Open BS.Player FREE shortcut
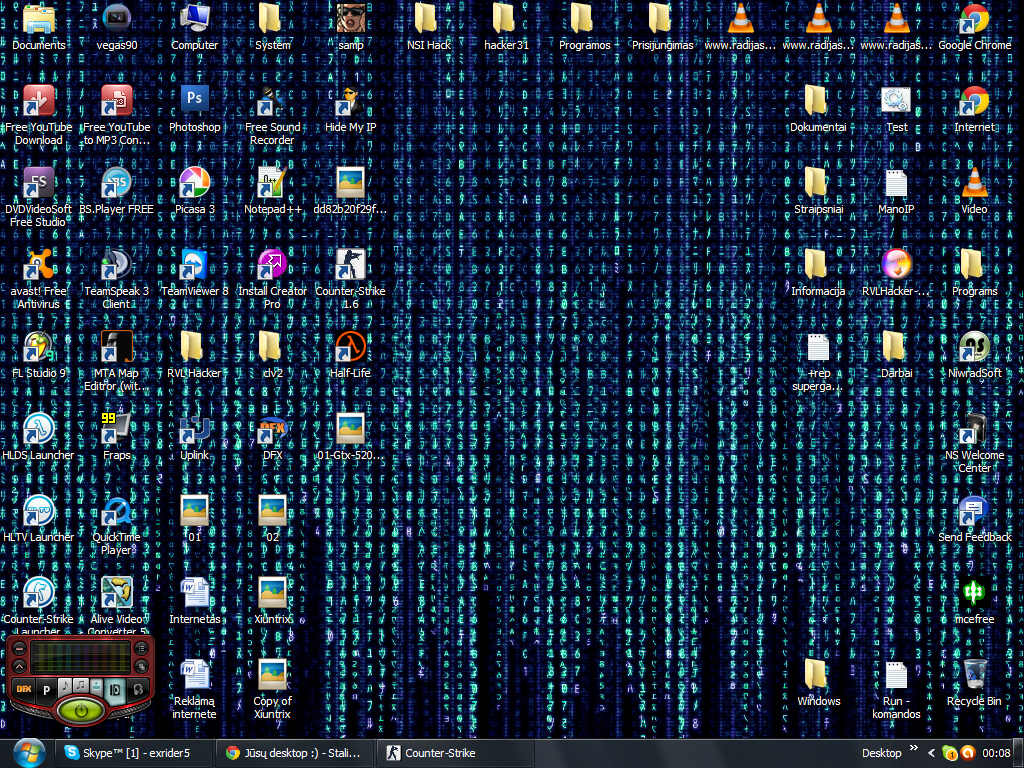1024x768 pixels. coord(116,191)
